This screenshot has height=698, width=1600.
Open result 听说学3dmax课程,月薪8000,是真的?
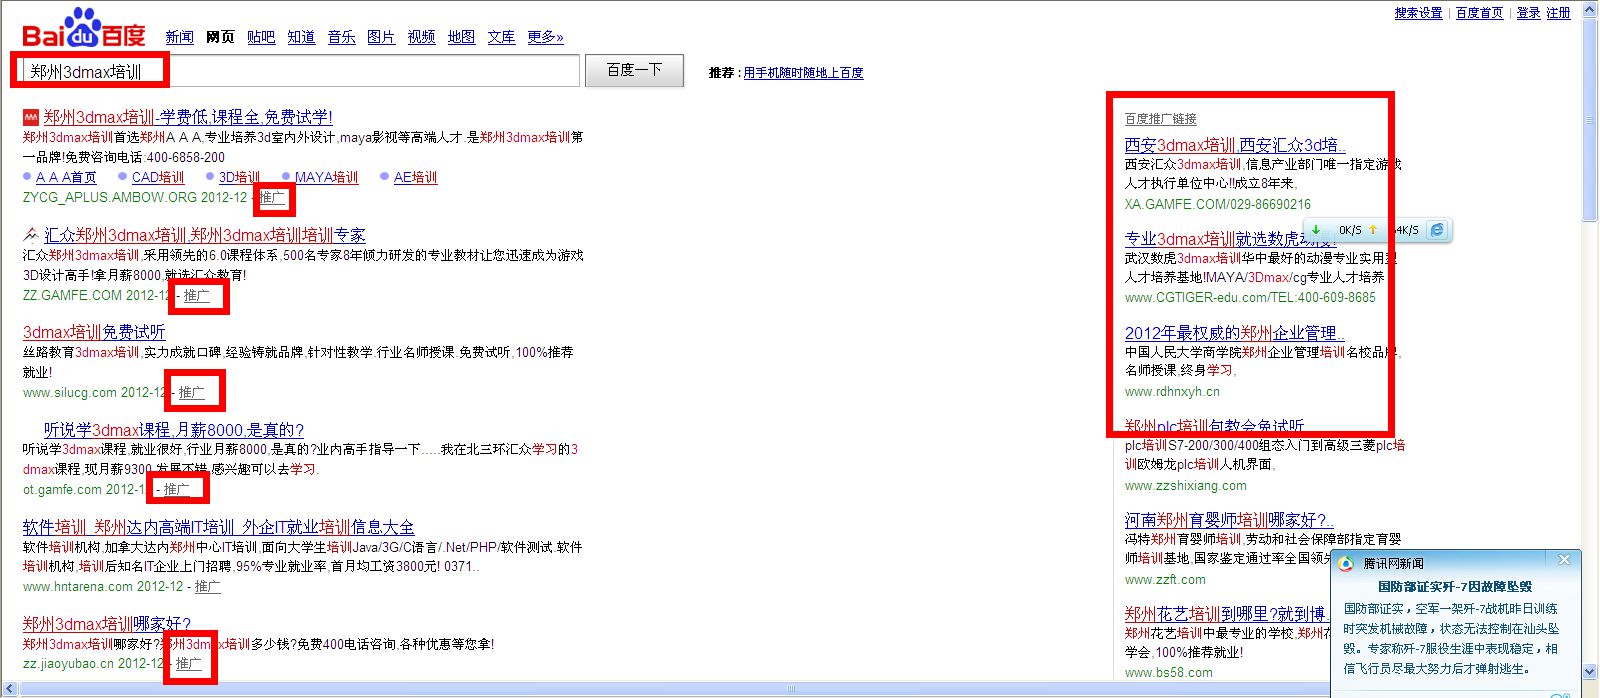point(174,430)
